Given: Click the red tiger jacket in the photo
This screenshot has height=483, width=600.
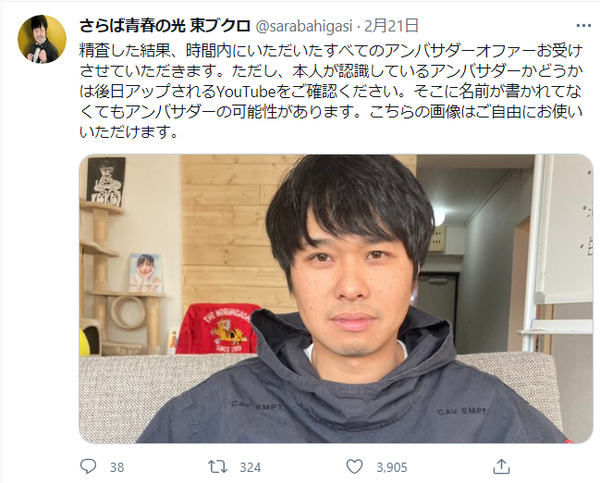Looking at the screenshot, I should [x=219, y=328].
